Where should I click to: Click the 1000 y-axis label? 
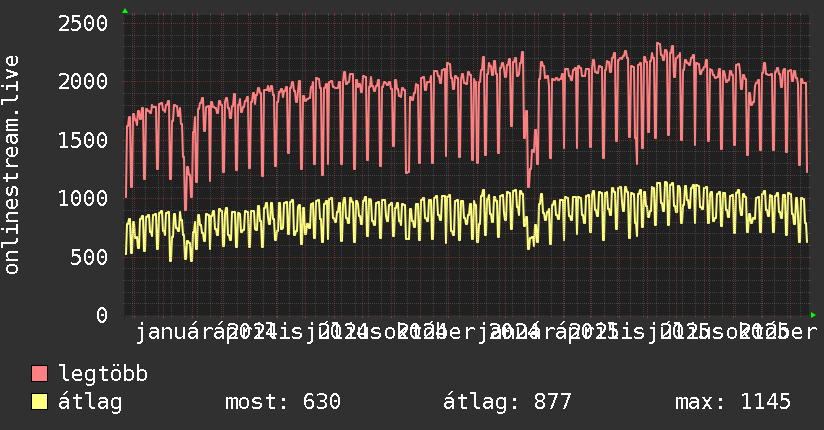[83, 199]
